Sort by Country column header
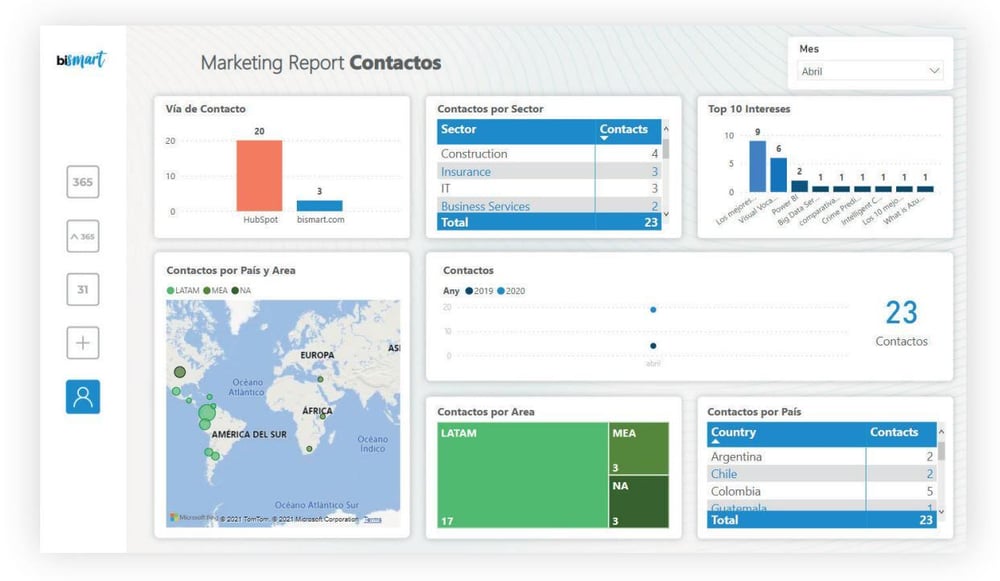 pyautogui.click(x=733, y=433)
